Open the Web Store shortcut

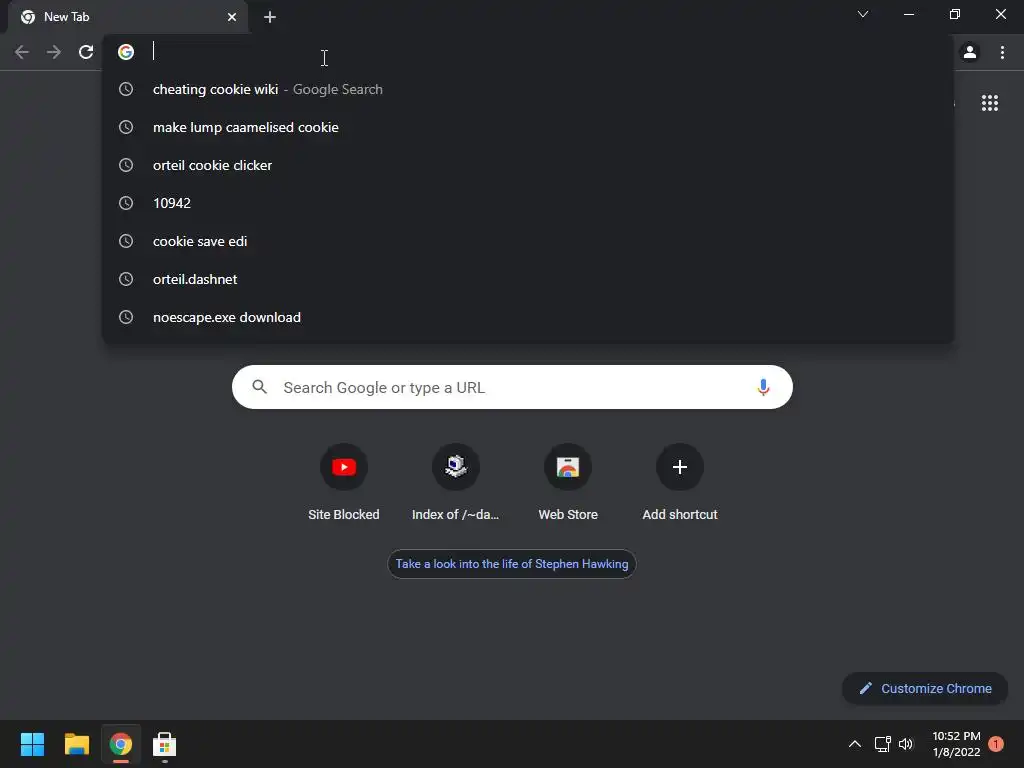point(568,483)
